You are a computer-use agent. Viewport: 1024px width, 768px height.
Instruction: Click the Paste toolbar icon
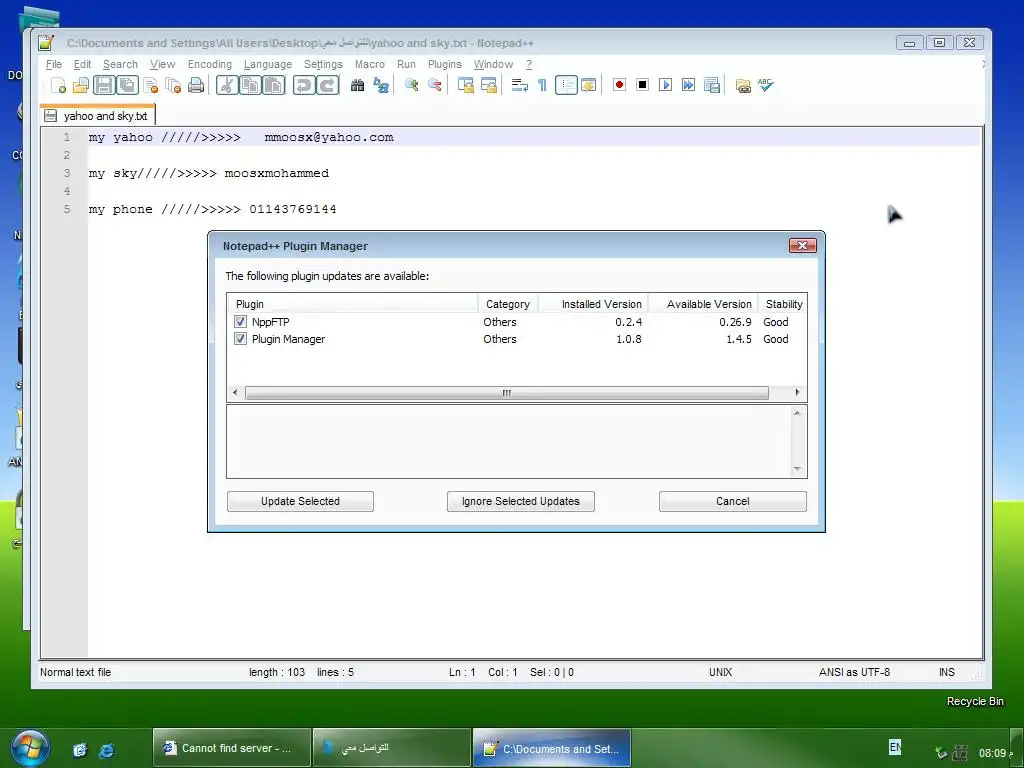[274, 86]
